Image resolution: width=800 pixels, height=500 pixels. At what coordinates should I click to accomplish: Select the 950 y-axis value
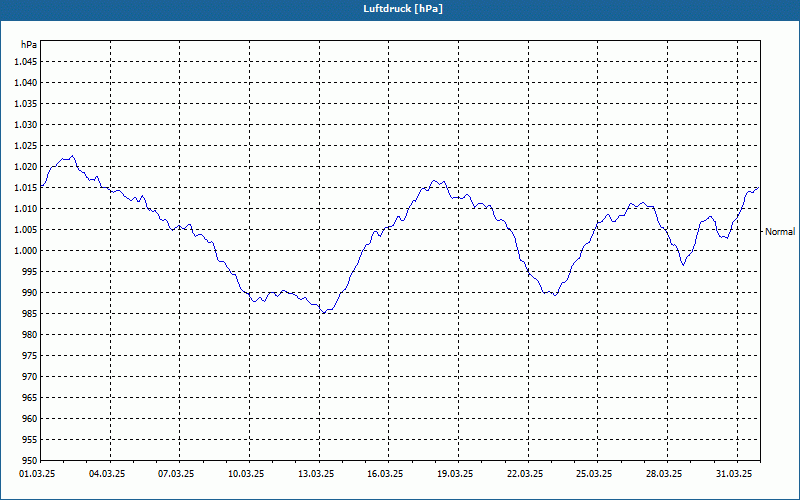tap(31, 461)
